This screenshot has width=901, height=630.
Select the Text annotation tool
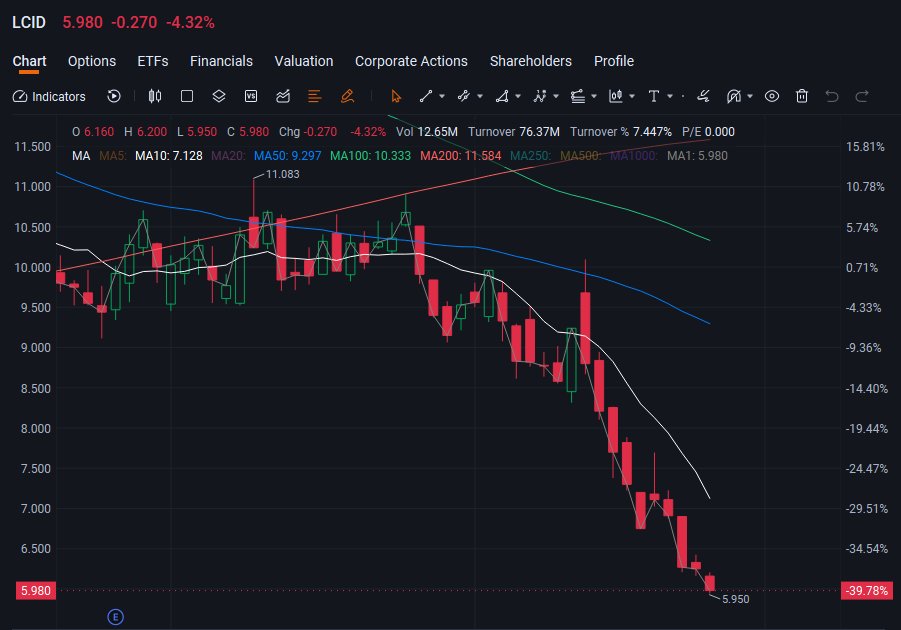point(653,97)
